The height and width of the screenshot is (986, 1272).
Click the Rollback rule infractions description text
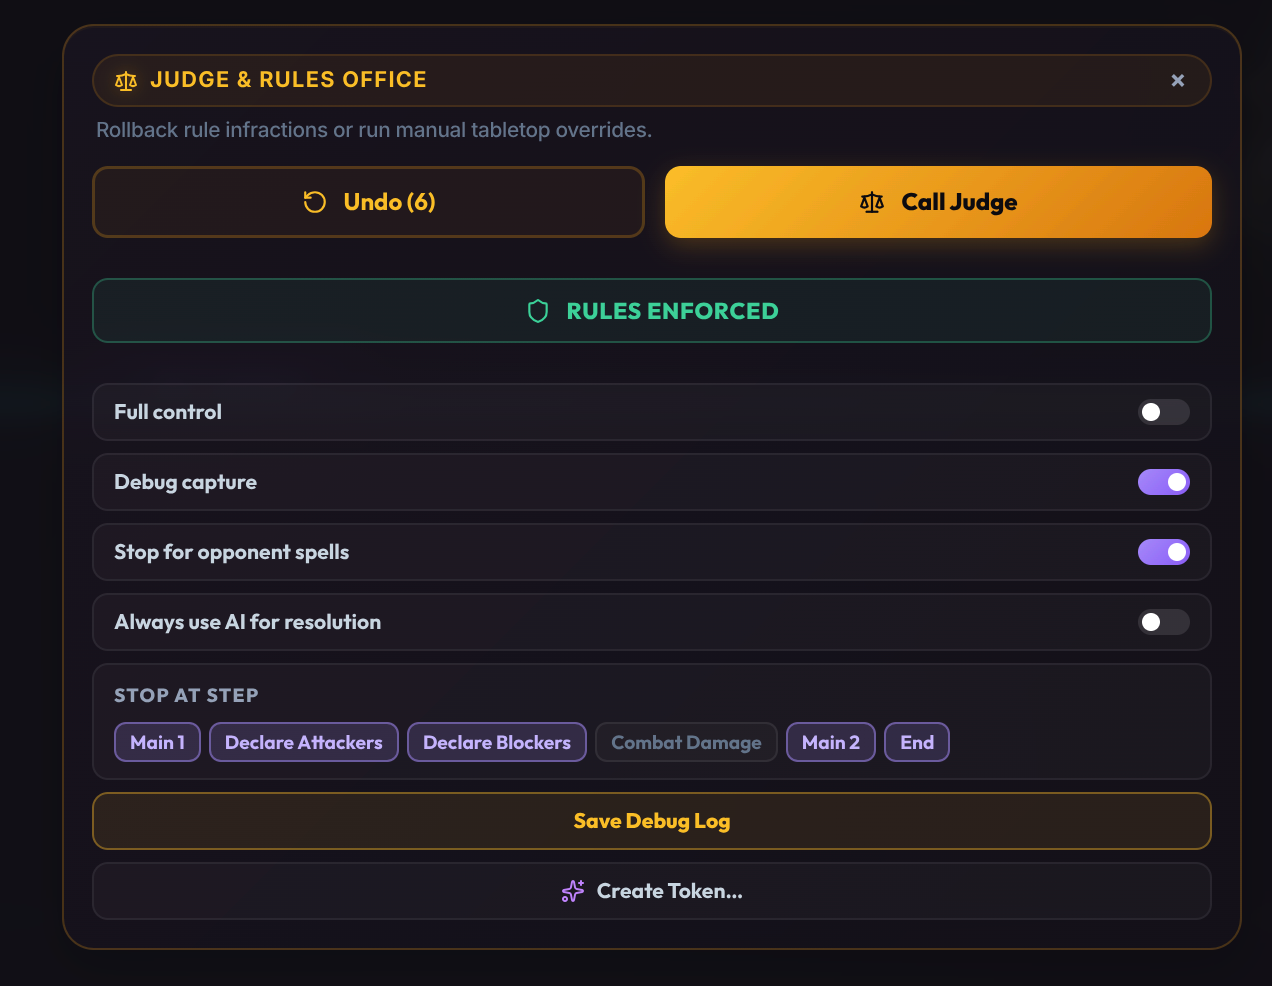[374, 130]
